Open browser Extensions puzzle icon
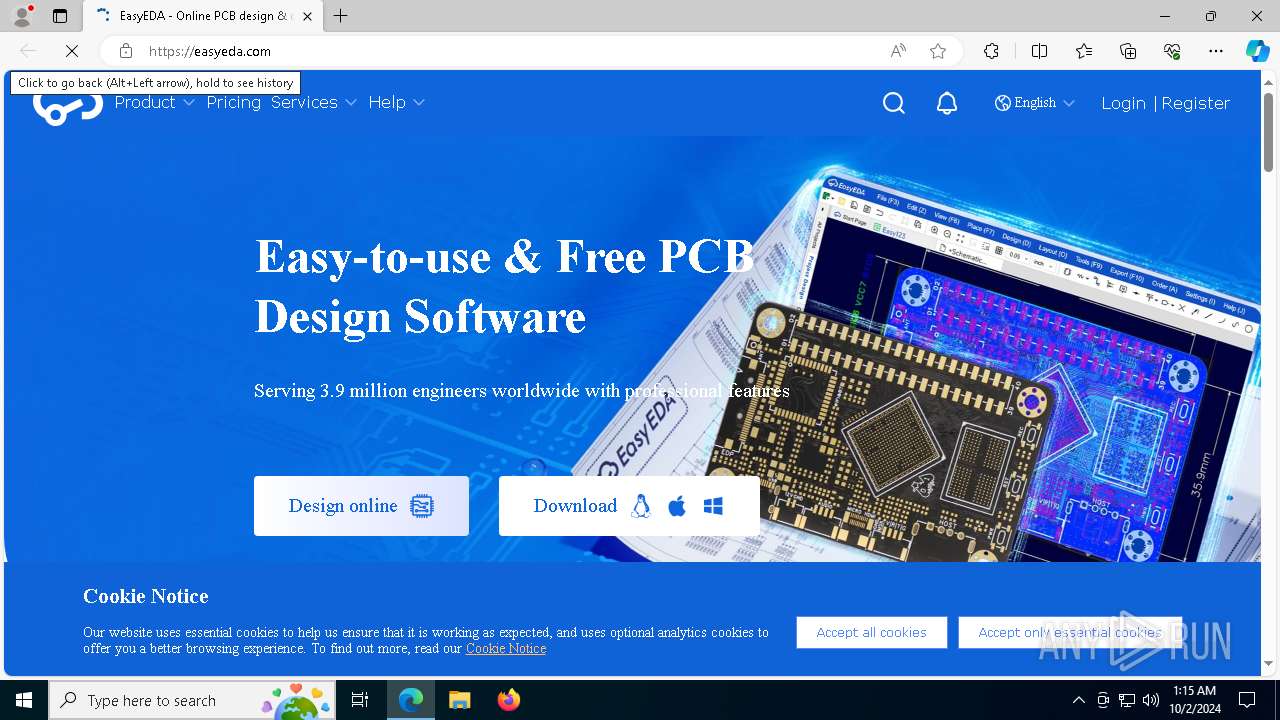1280x720 pixels. point(991,51)
